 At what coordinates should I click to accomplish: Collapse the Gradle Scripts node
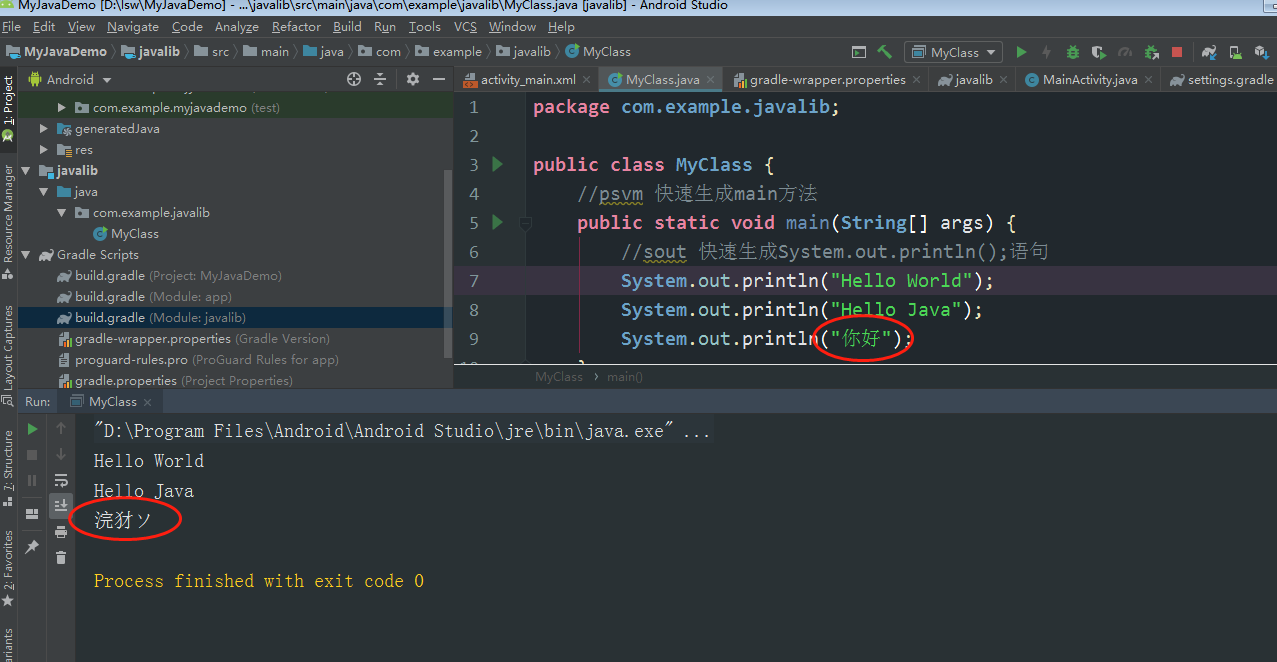25,254
